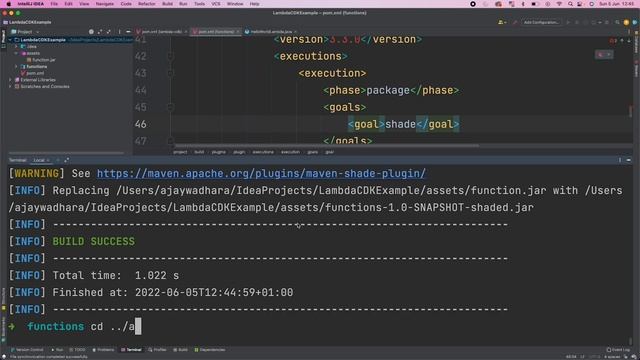Open the maven-shade-plugin URL link

(x=261, y=173)
